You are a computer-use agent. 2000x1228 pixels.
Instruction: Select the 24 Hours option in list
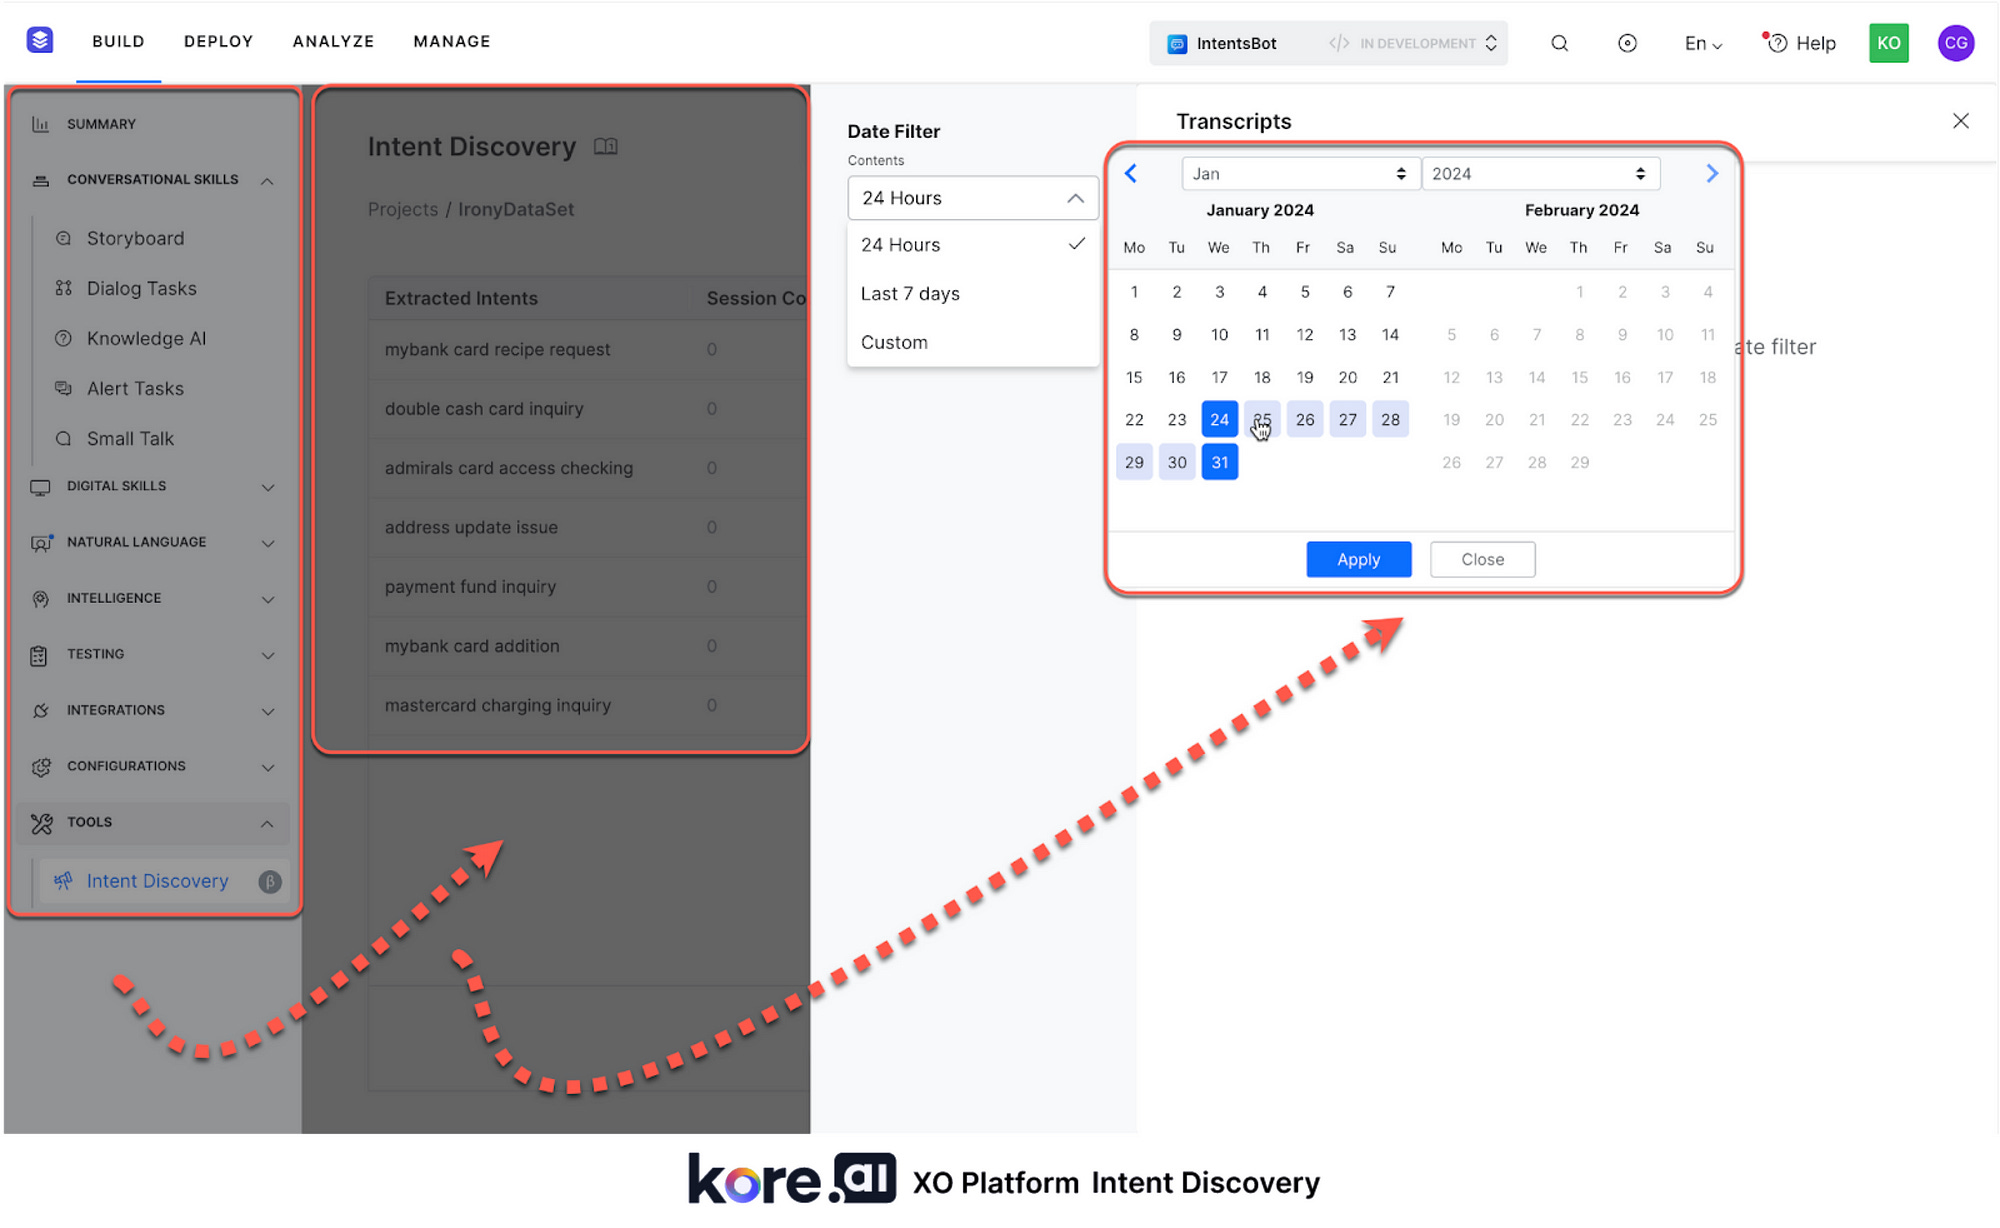(x=973, y=245)
